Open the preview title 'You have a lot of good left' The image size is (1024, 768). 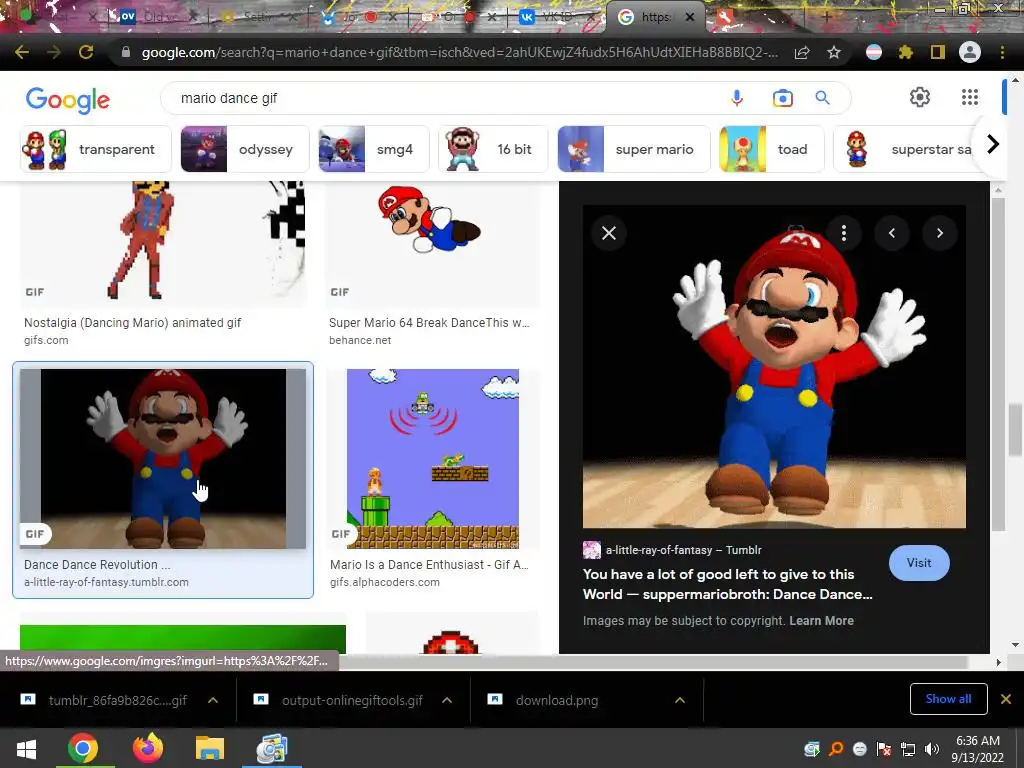(x=728, y=584)
